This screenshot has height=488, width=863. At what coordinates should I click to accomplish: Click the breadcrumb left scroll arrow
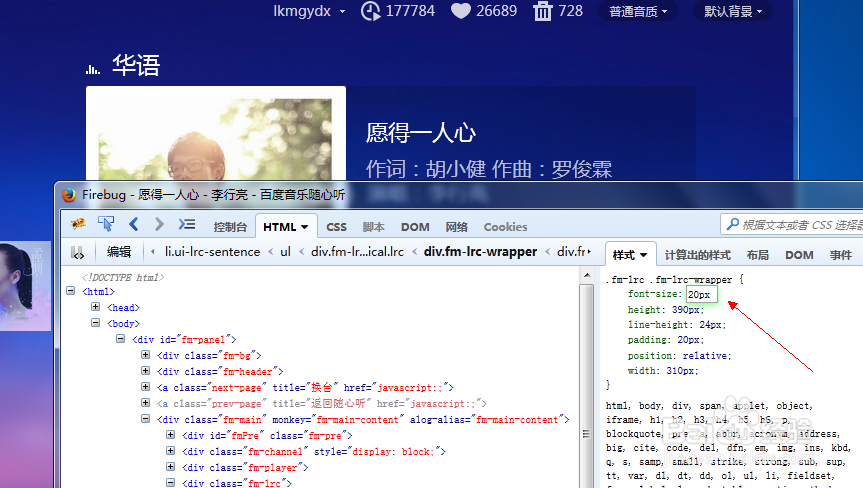(x=152, y=252)
